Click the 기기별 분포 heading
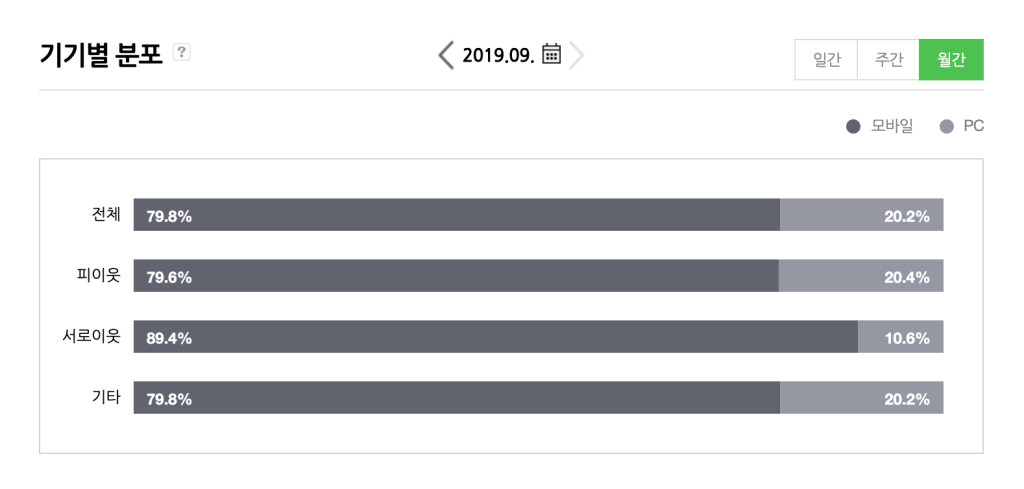This screenshot has width=1024, height=489. [101, 54]
